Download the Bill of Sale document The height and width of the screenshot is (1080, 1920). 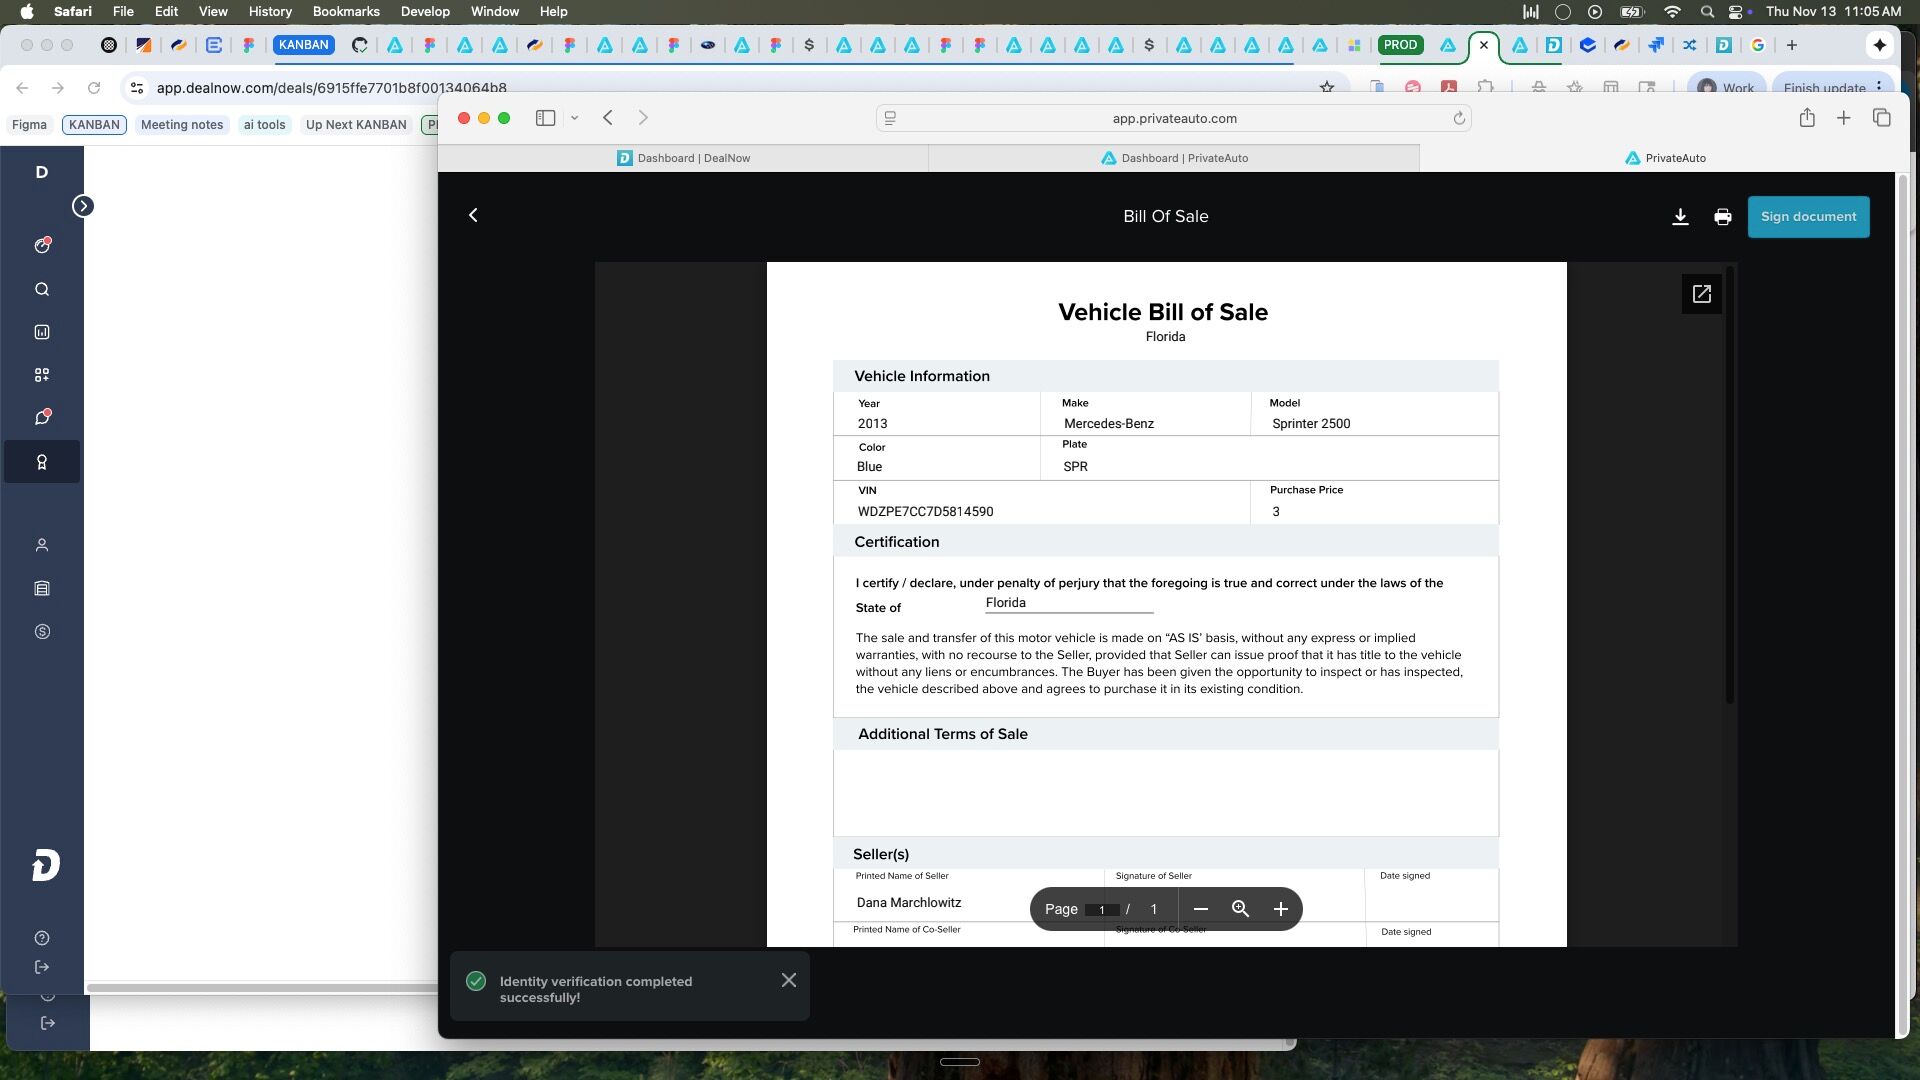[1680, 217]
